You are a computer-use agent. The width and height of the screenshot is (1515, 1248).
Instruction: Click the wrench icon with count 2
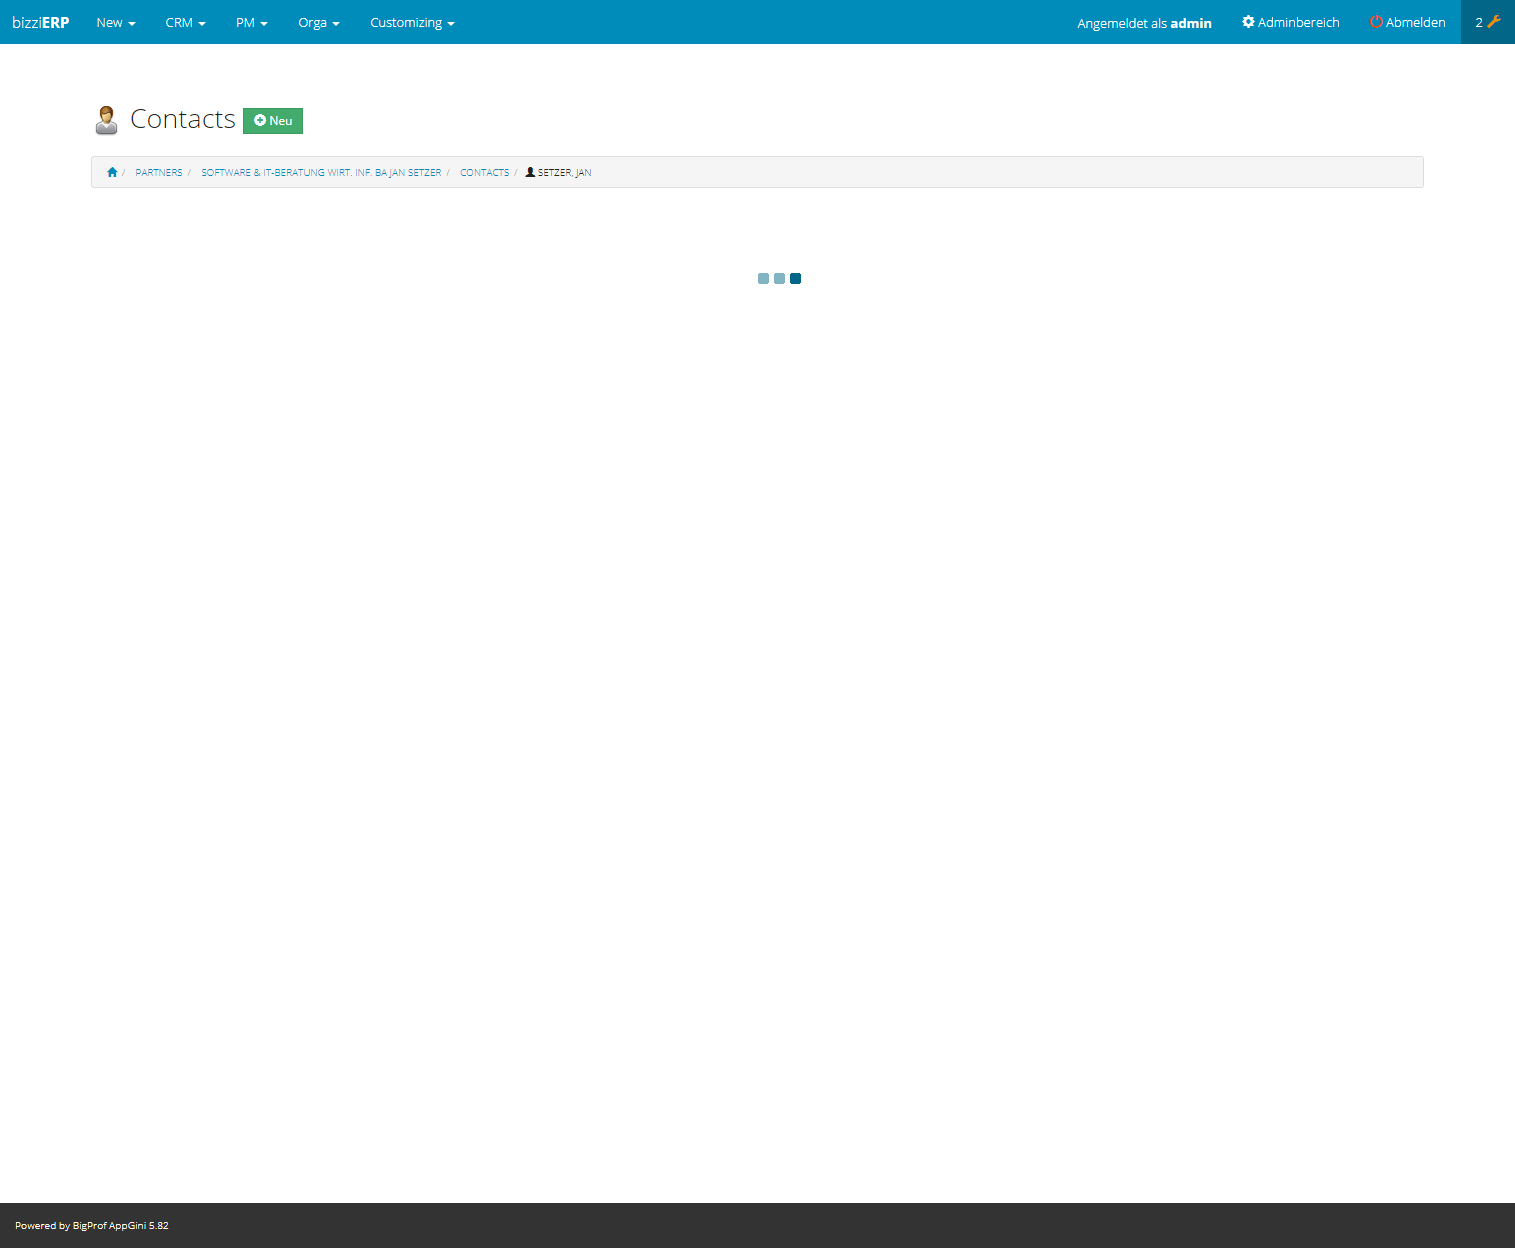point(1488,22)
